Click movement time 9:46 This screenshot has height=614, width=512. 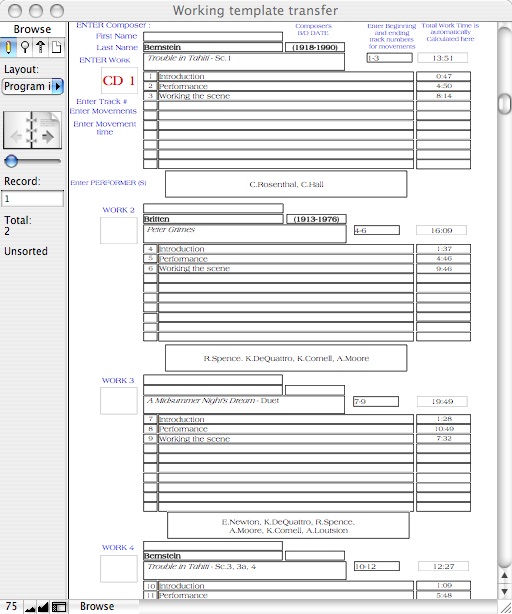443,269
